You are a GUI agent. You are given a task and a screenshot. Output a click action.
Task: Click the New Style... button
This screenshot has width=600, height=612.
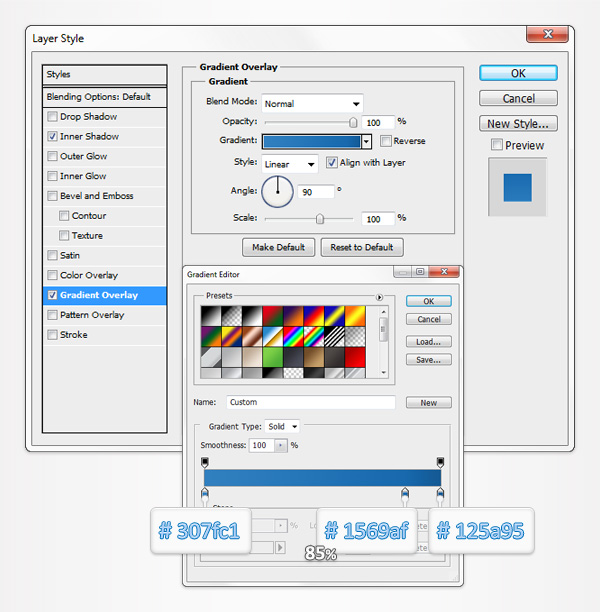tap(518, 124)
